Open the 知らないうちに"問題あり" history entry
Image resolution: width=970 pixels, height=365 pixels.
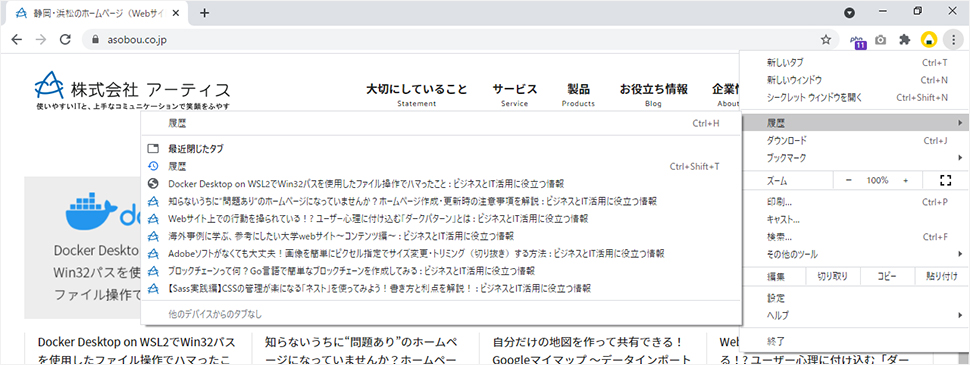coord(441,201)
